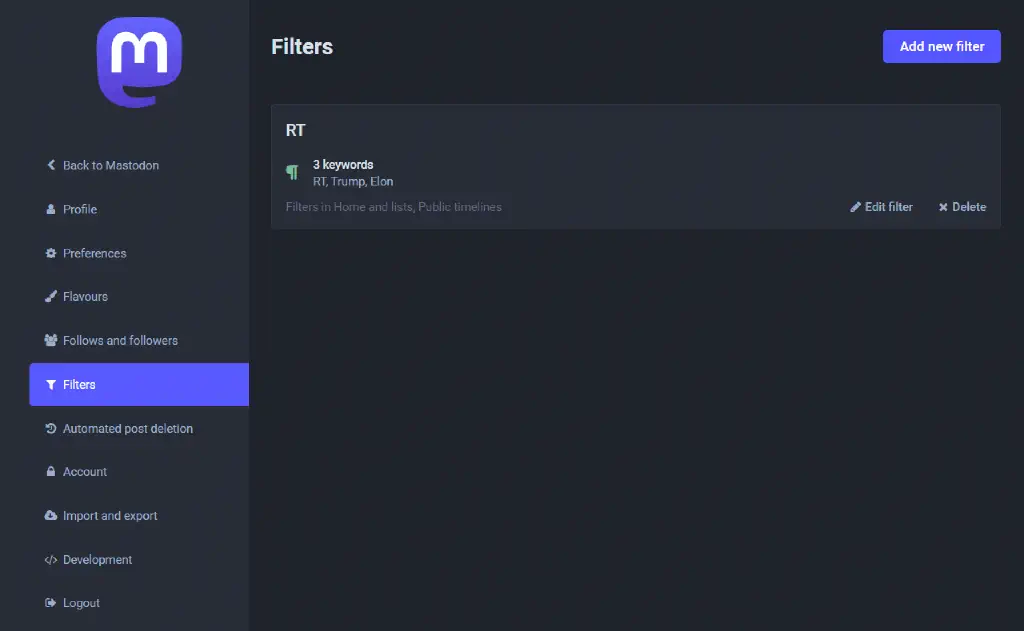
Task: Click the cloud icon beside Import and export
Action: pos(51,515)
